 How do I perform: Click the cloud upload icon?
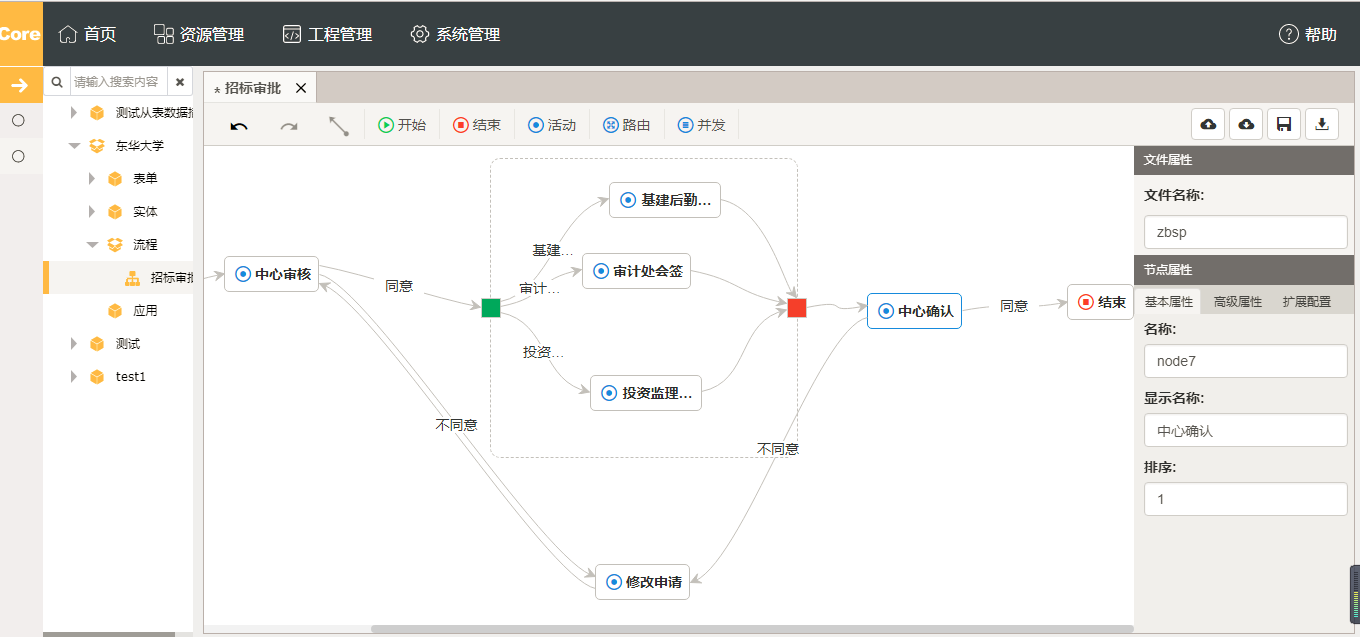pos(1208,124)
